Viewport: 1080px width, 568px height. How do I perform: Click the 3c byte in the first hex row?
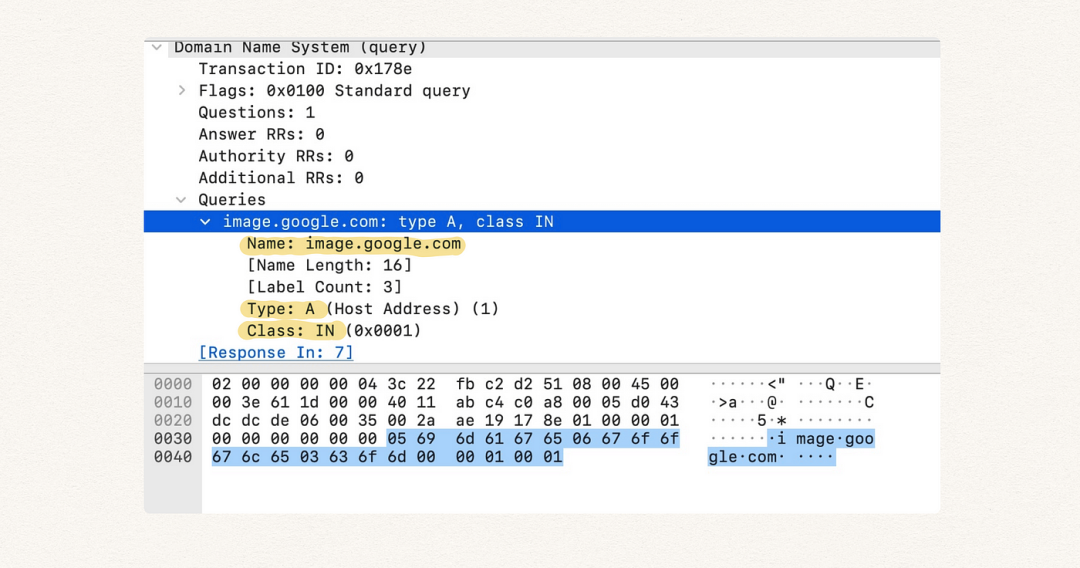tap(397, 384)
